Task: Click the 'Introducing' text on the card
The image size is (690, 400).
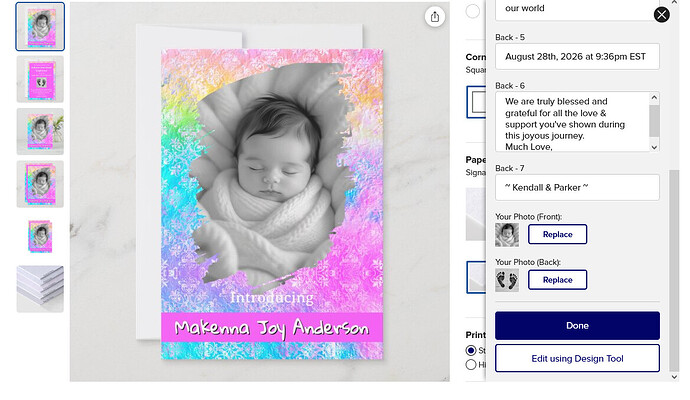Action: click(x=272, y=298)
